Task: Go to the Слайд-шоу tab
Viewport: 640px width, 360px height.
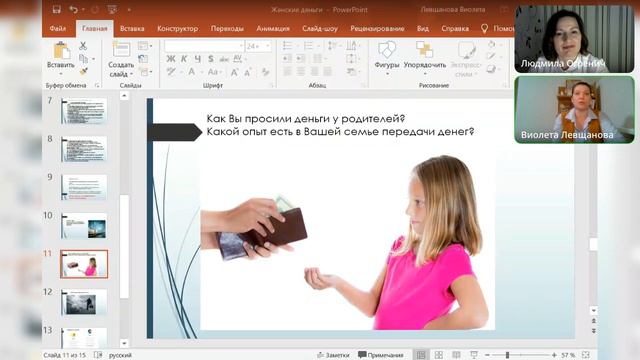Action: tap(320, 29)
